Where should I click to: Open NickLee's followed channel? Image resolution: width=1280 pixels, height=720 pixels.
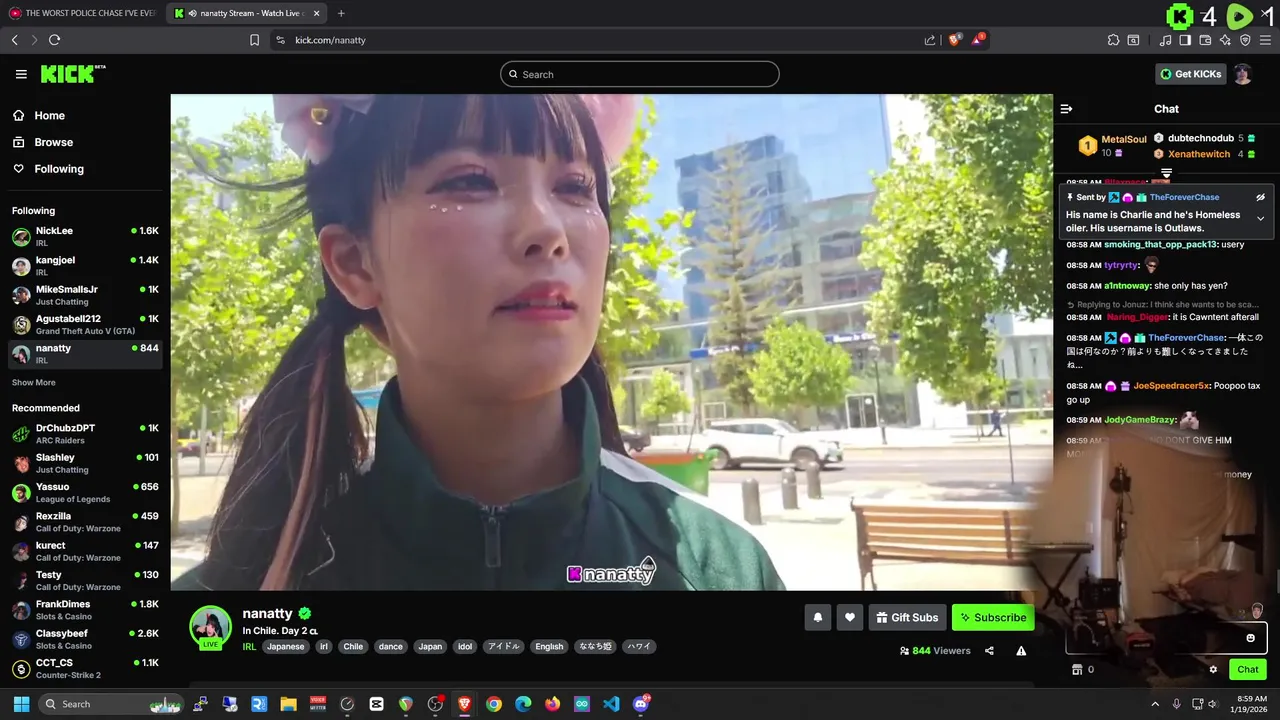point(85,237)
